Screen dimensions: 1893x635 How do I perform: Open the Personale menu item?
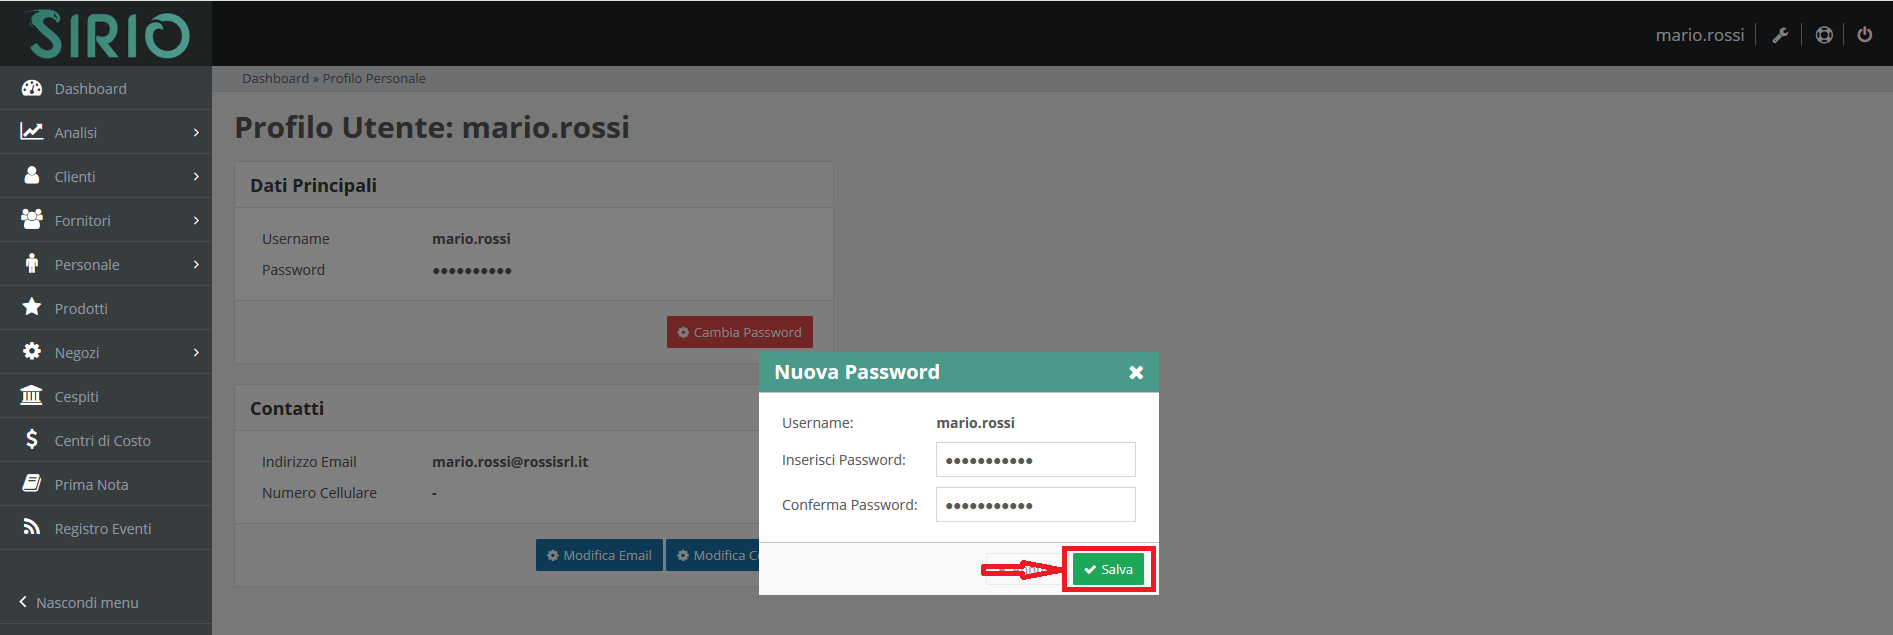[x=87, y=265]
